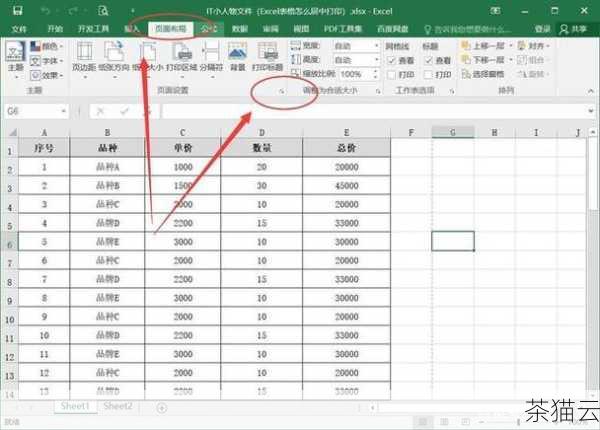Screen dimensions: 600x430
Task: Open the 对齐 align menu
Action: coord(533,46)
